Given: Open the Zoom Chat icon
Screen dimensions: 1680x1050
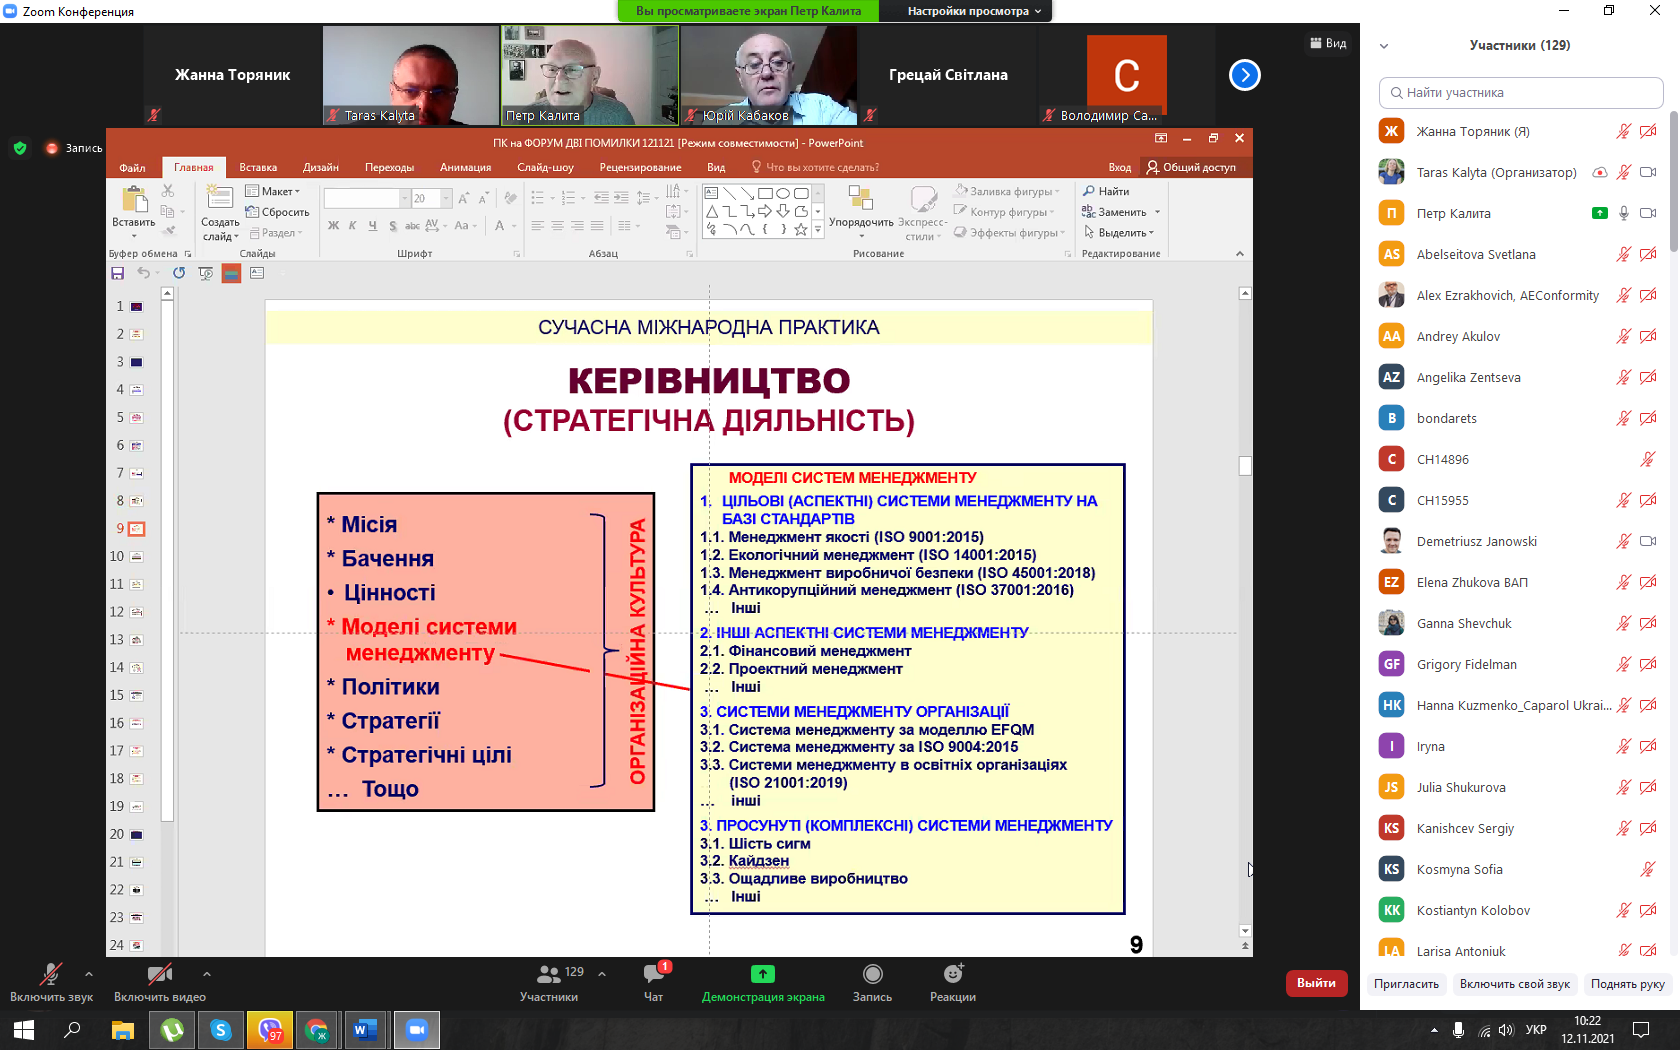Looking at the screenshot, I should click(654, 973).
